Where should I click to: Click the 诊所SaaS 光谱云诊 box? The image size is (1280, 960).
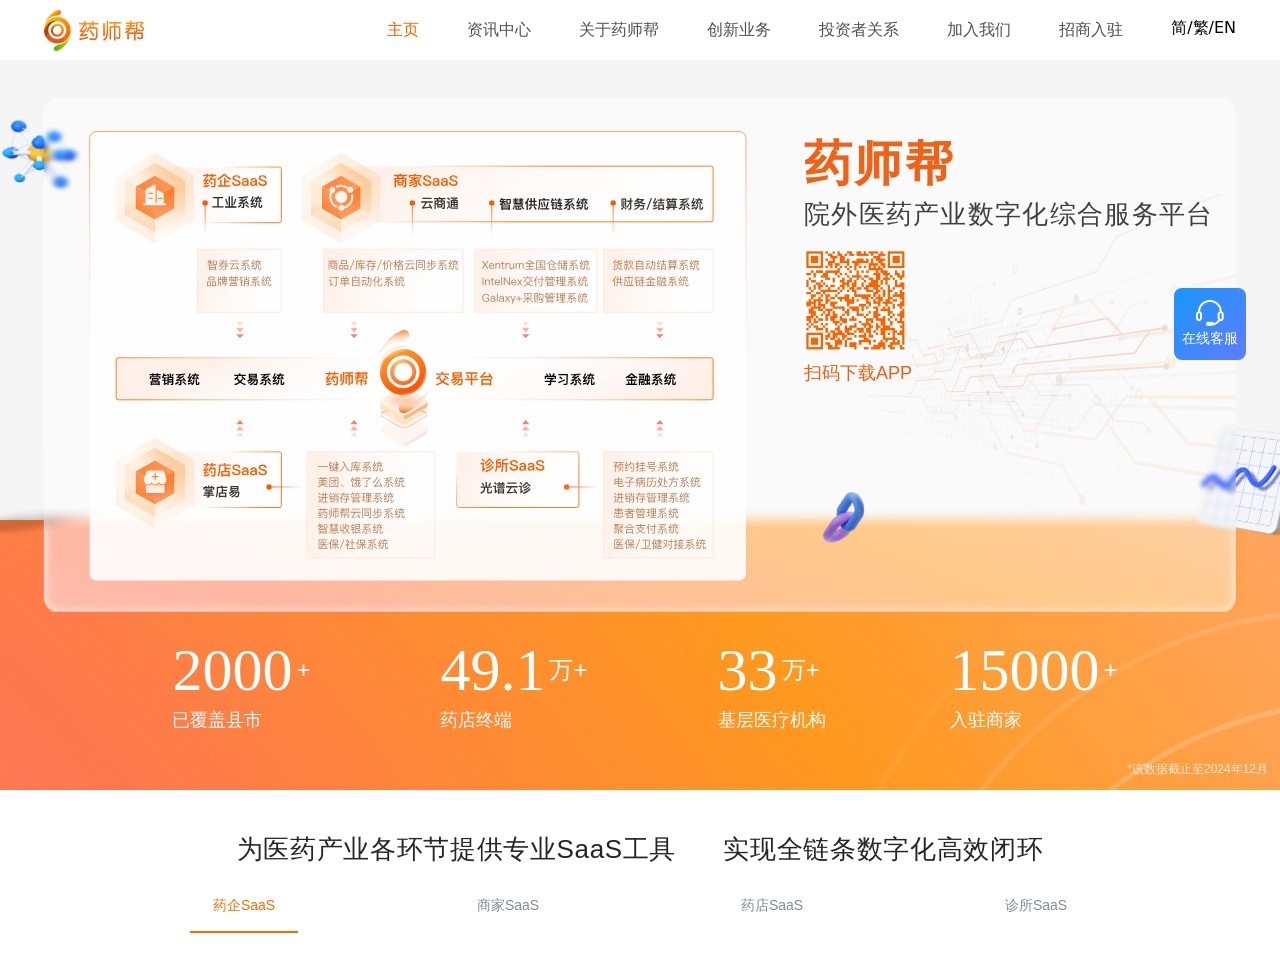[517, 478]
